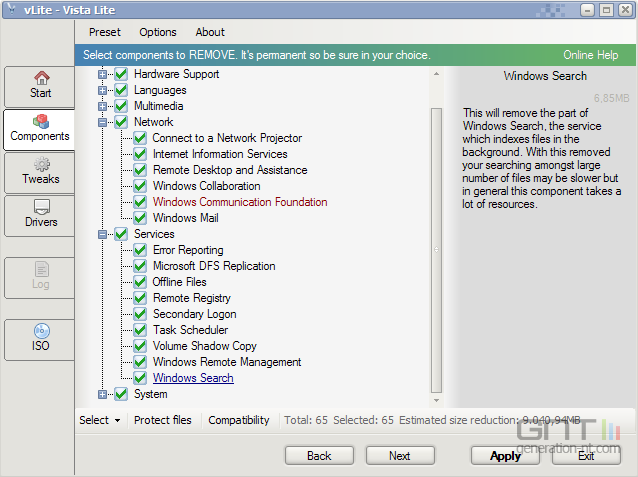Image resolution: width=638 pixels, height=477 pixels.
Task: Click the scrollbar up arrow
Action: pos(436,74)
